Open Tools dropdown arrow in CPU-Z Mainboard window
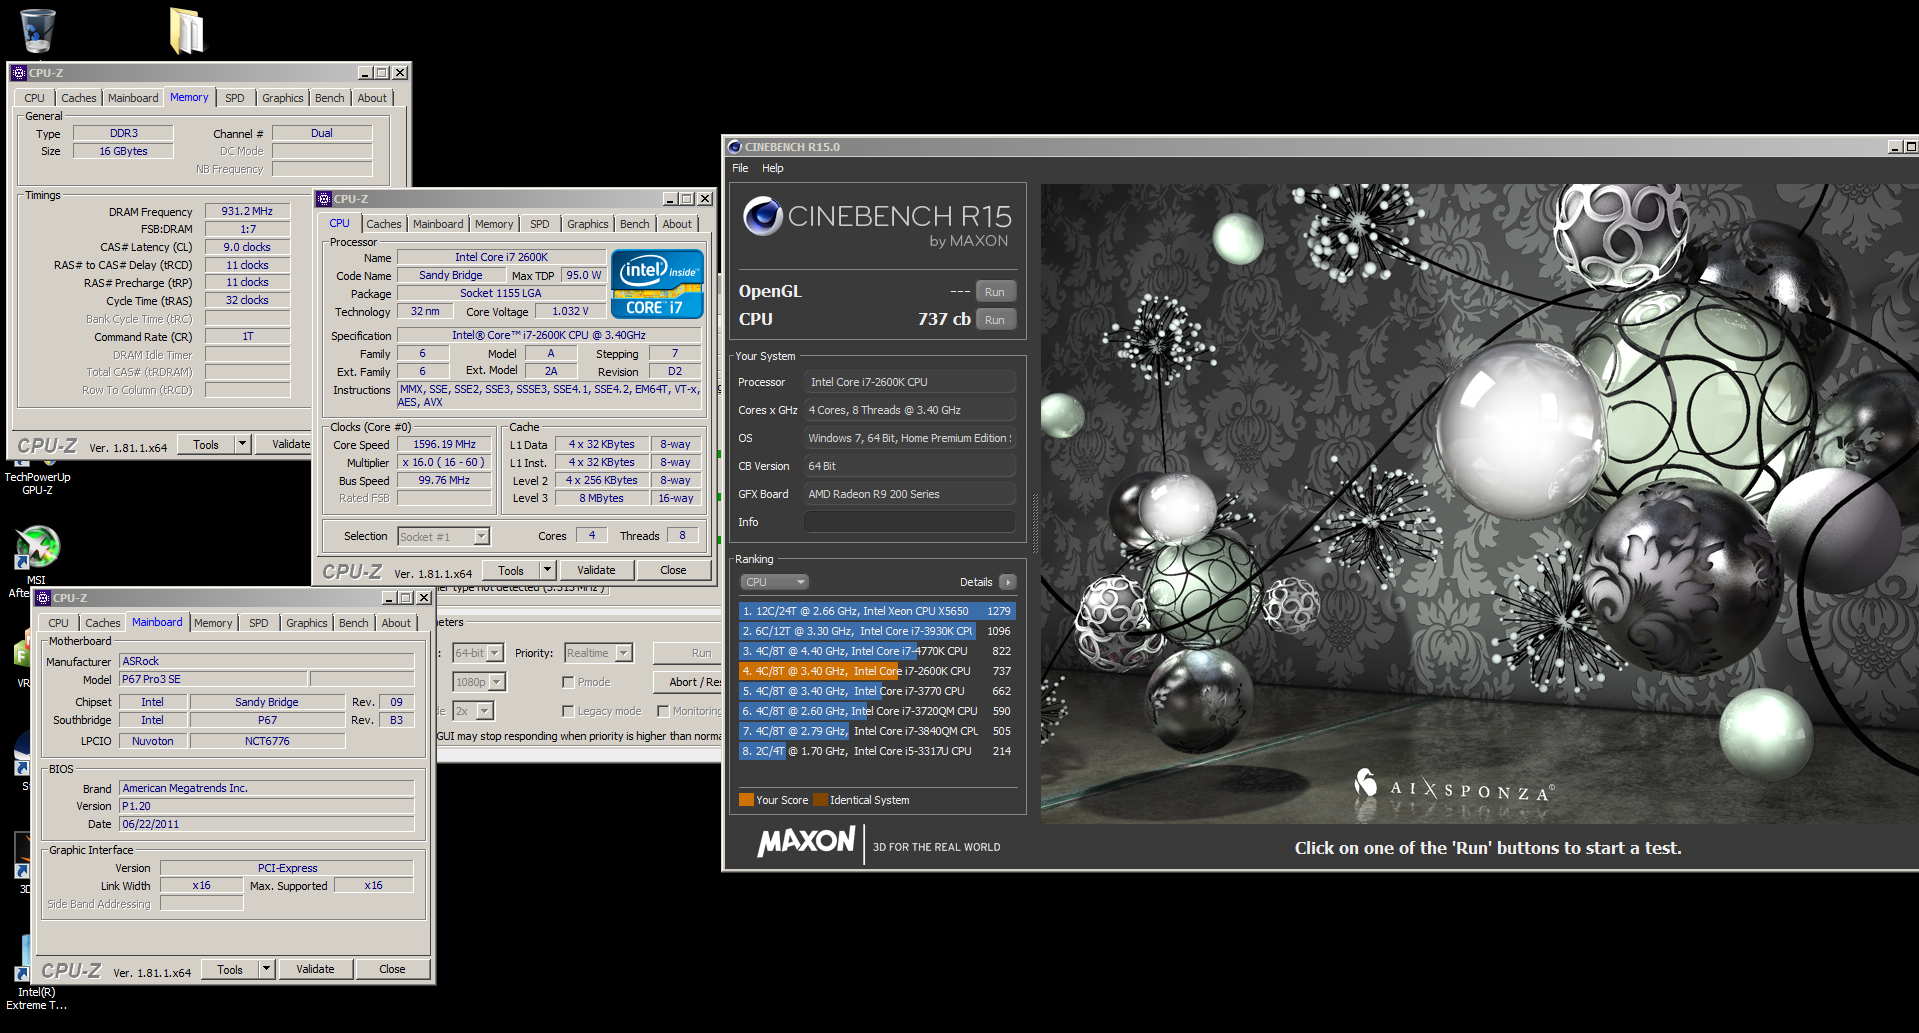The width and height of the screenshot is (1919, 1033). (266, 969)
